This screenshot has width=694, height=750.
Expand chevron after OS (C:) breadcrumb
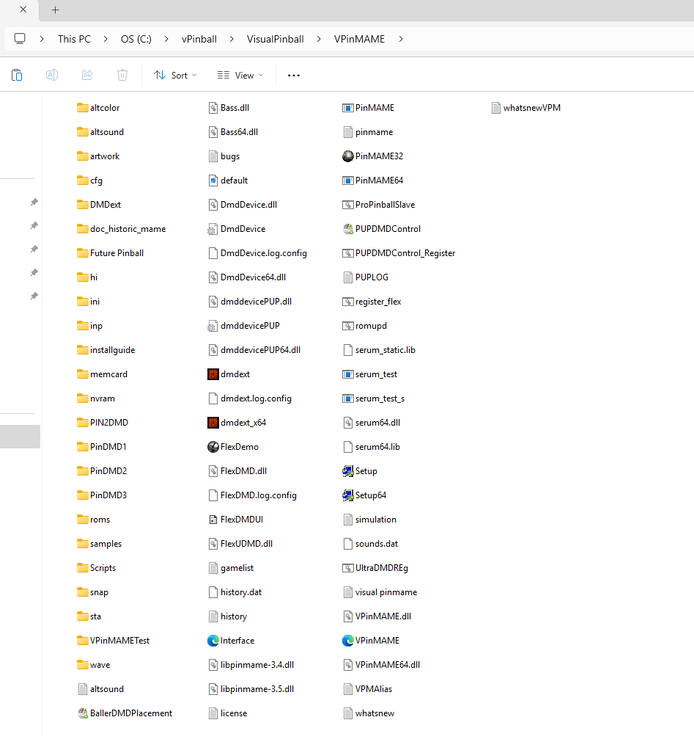pyautogui.click(x=166, y=39)
